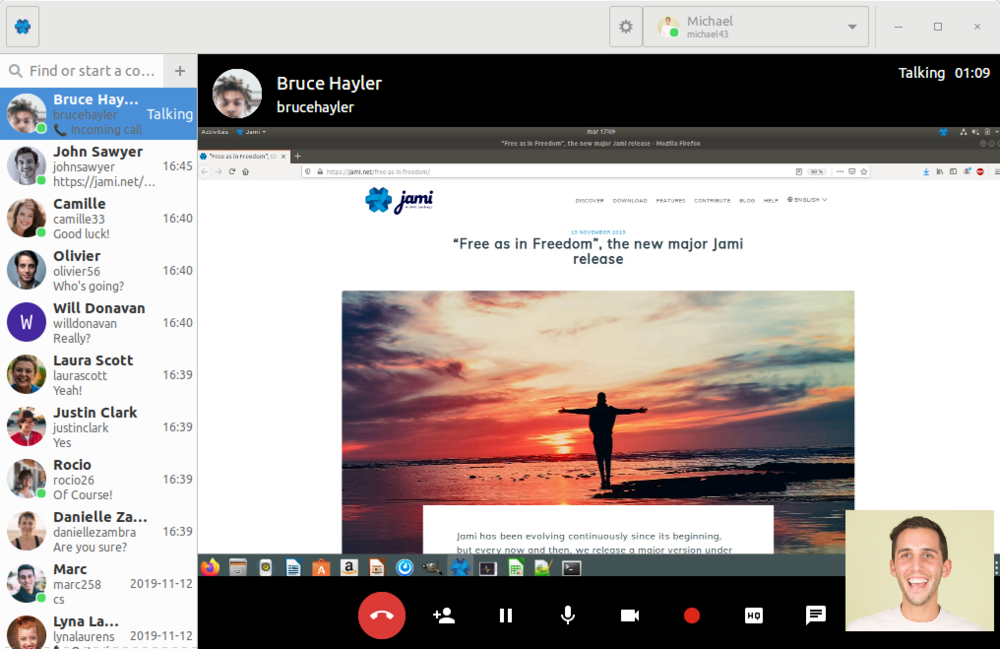Open Danielle Zambra conversation
The width and height of the screenshot is (1000, 649).
tap(99, 532)
